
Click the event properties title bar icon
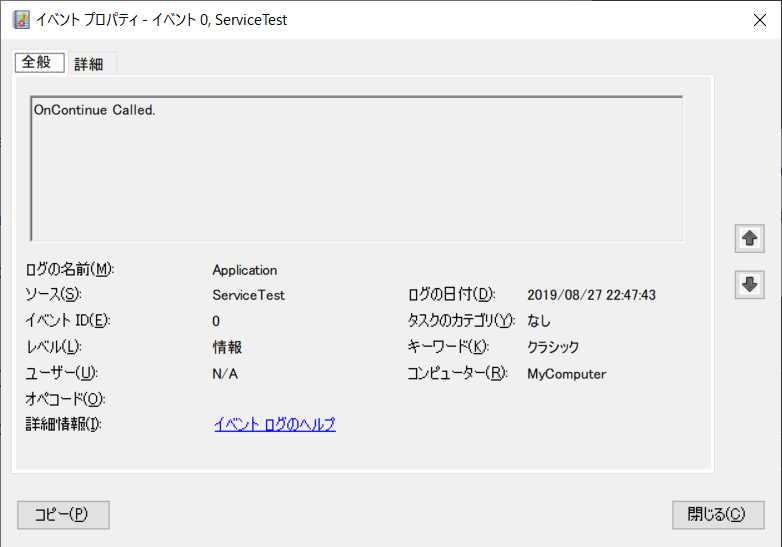21,19
